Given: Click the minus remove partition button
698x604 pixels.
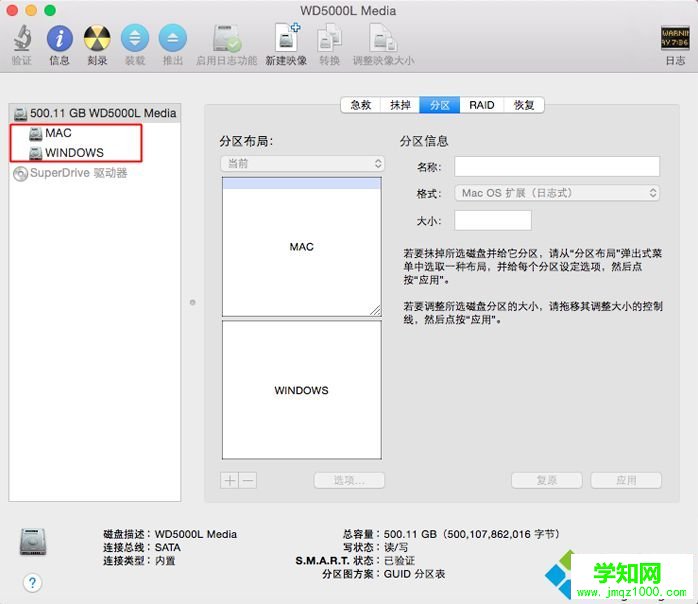Looking at the screenshot, I should click(x=248, y=480).
